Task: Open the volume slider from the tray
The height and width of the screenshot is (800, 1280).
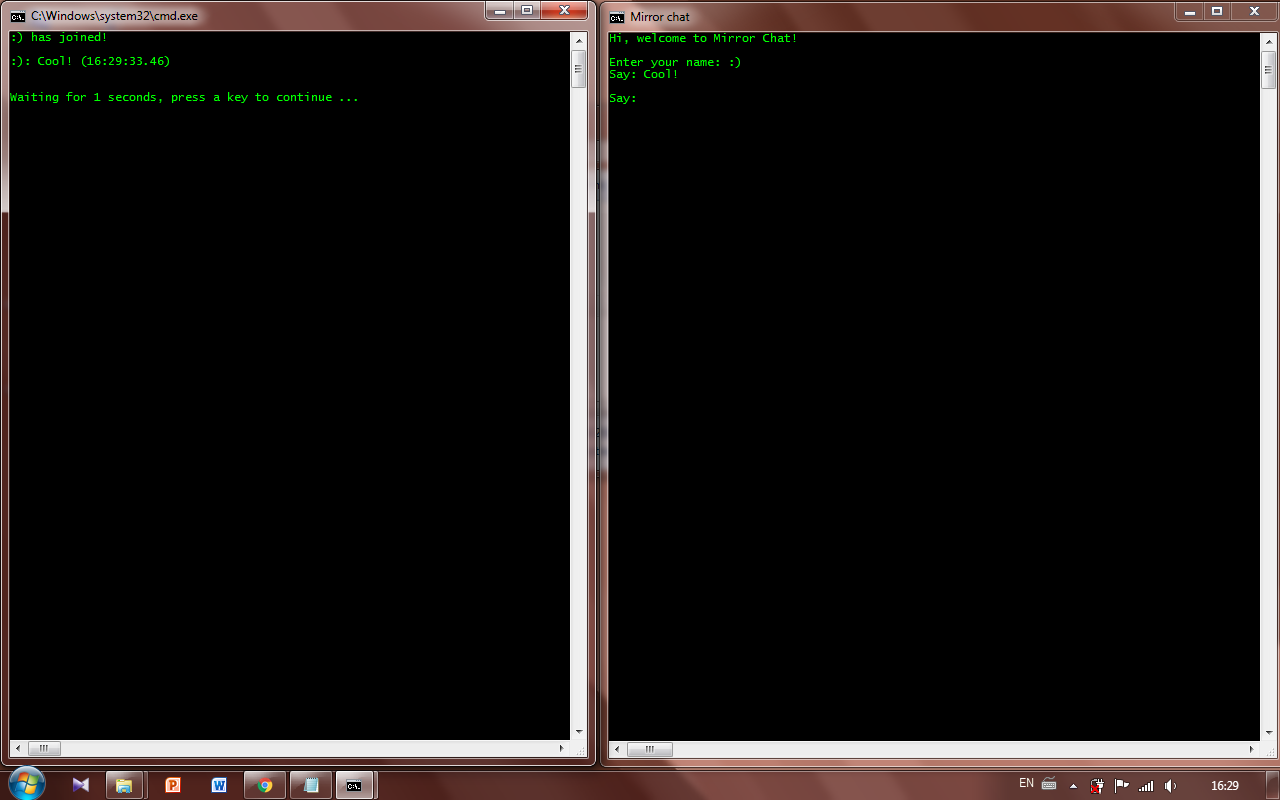Action: click(x=1171, y=787)
